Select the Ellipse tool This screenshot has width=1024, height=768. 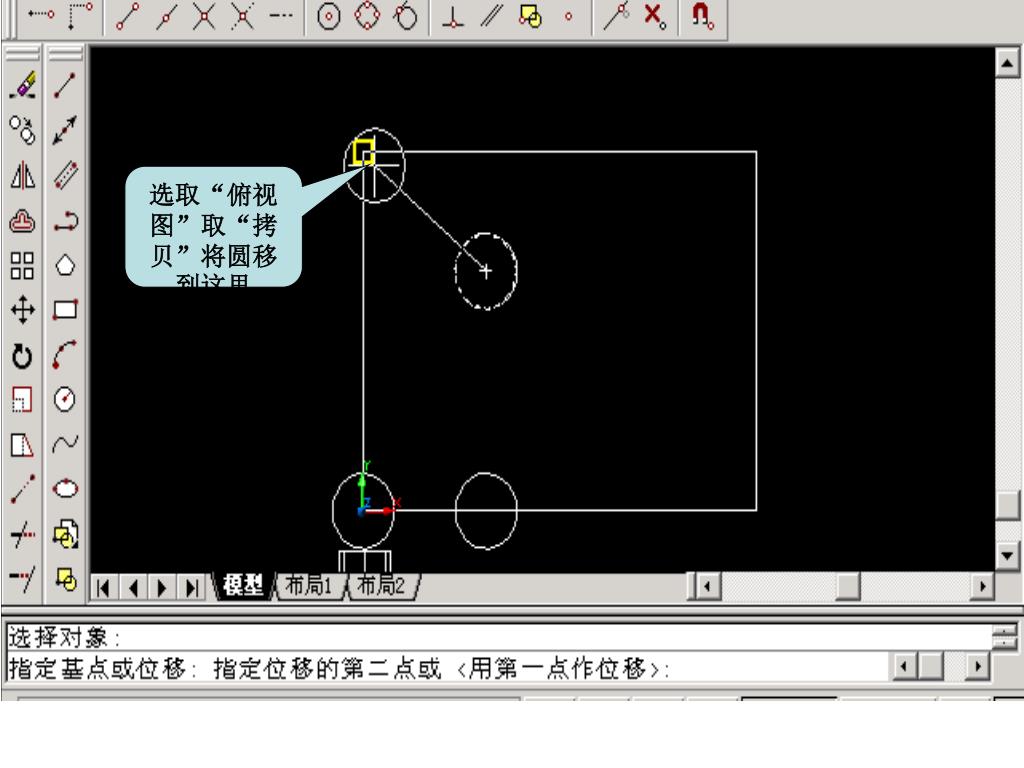click(65, 488)
